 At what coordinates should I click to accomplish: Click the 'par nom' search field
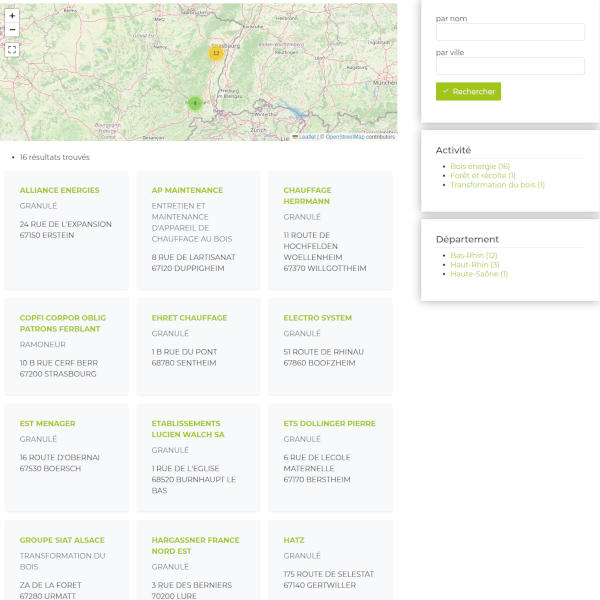[x=510, y=32]
